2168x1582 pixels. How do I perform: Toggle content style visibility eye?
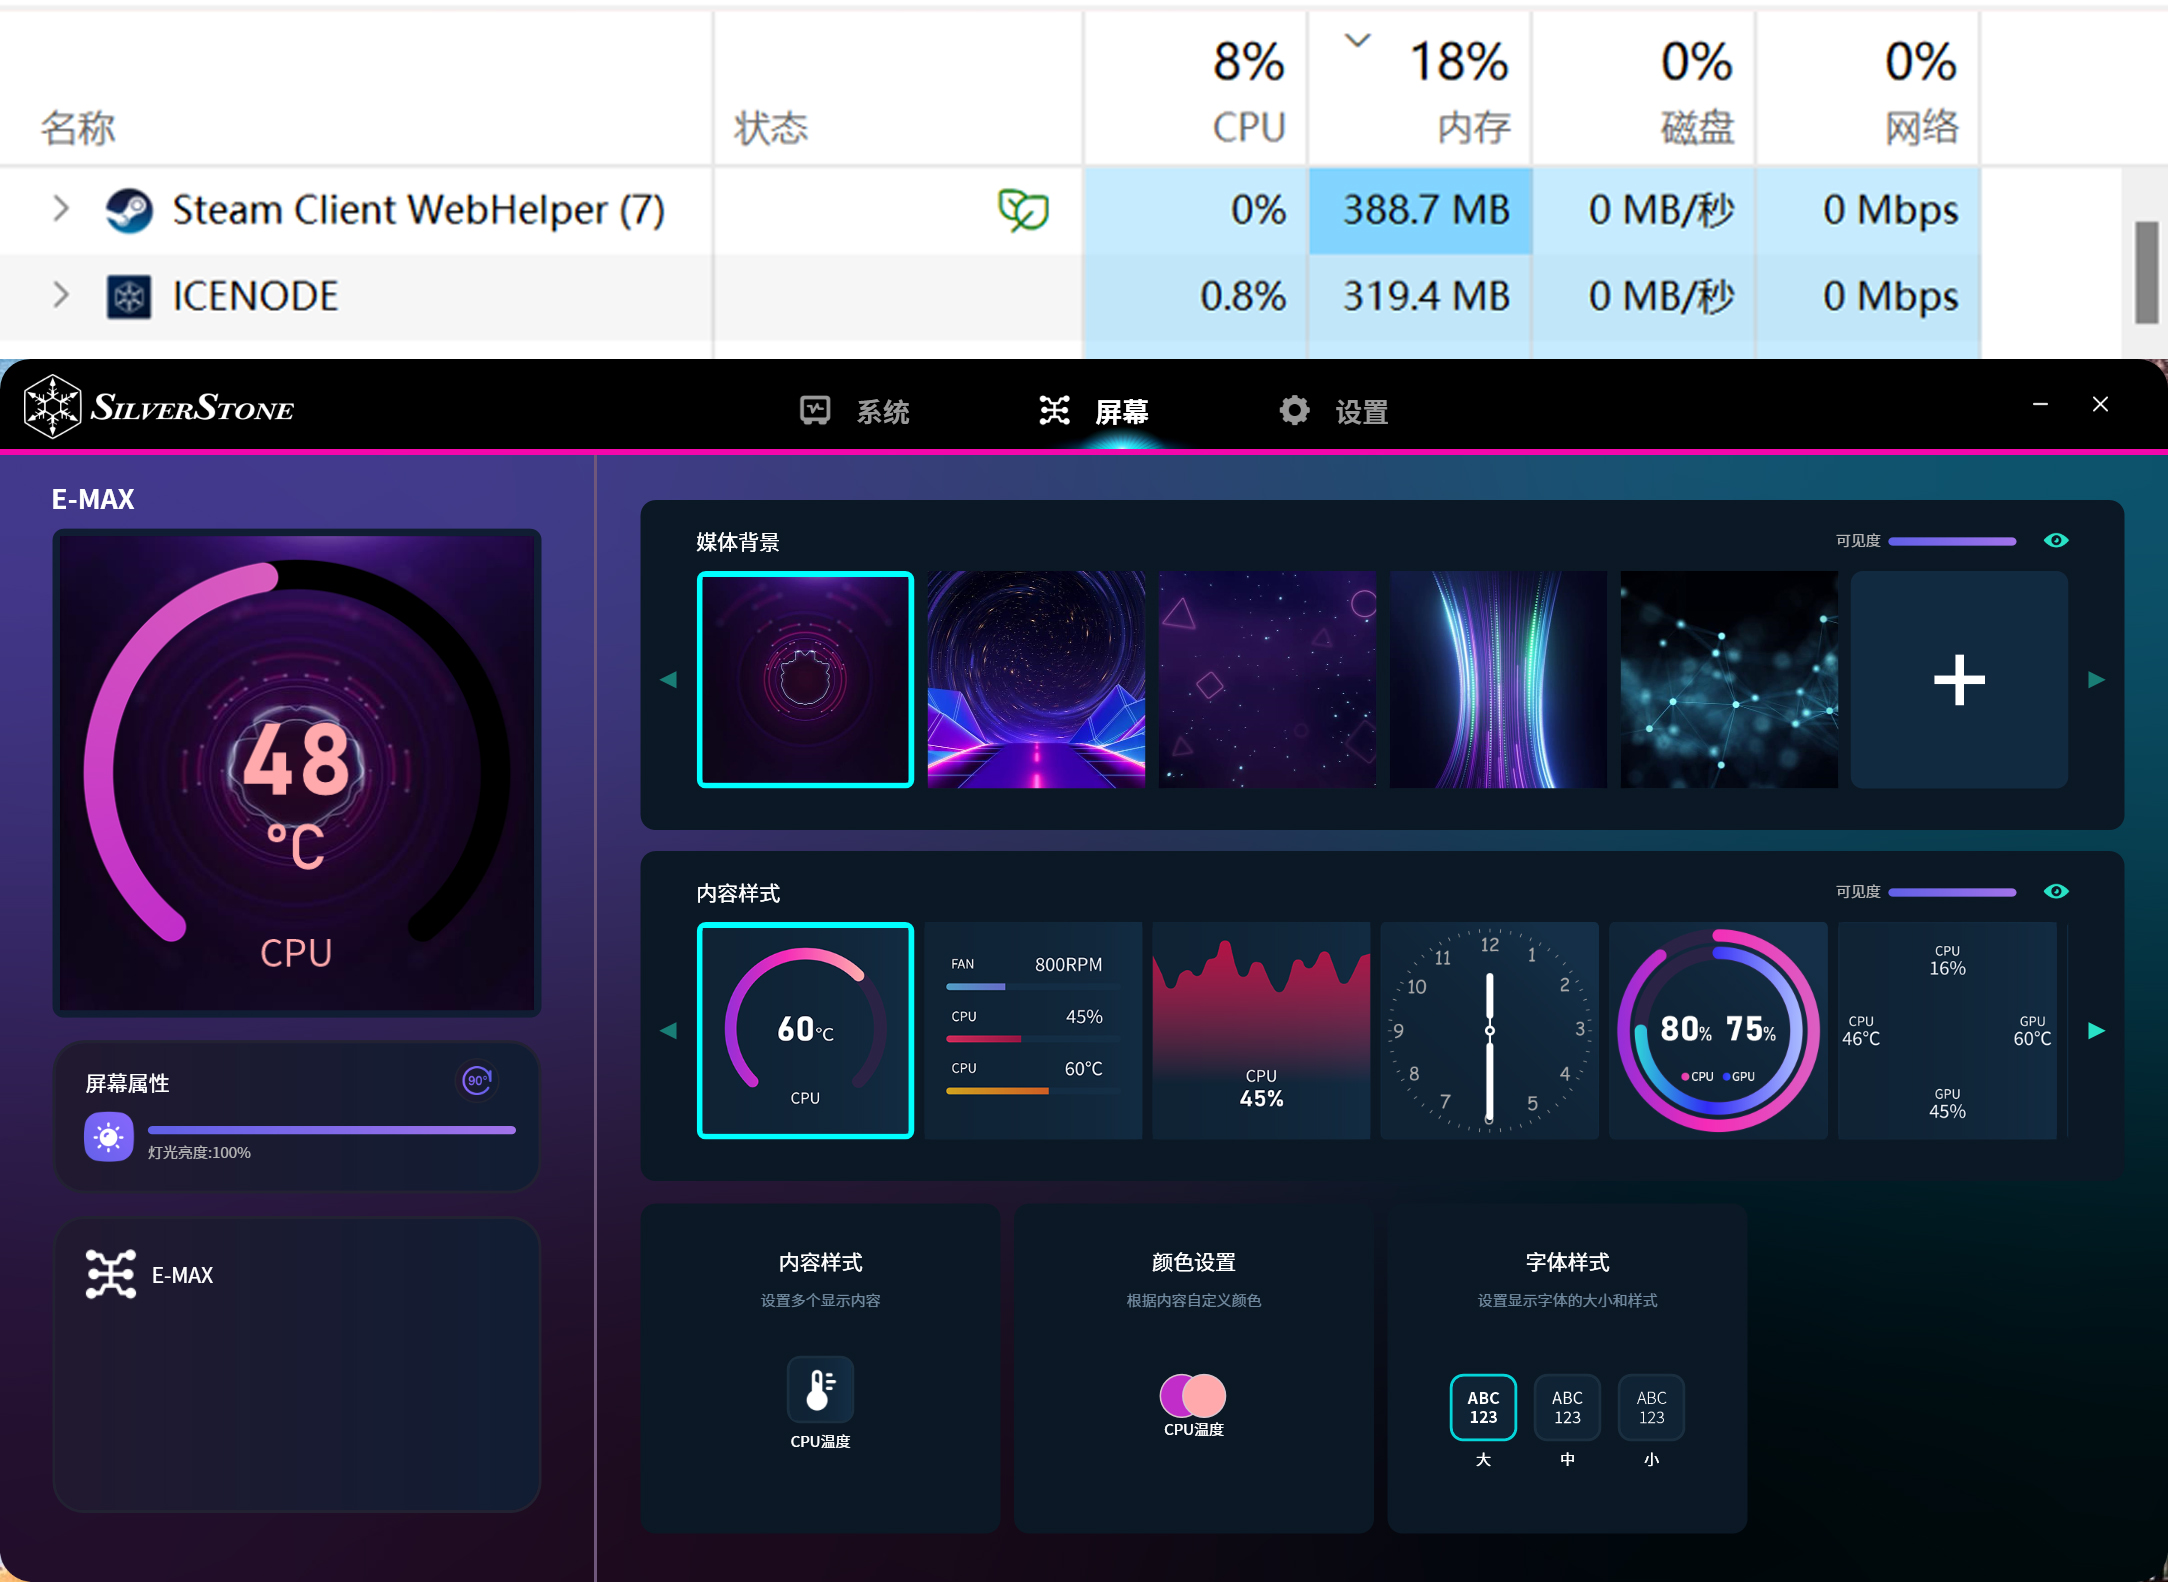click(x=2056, y=891)
